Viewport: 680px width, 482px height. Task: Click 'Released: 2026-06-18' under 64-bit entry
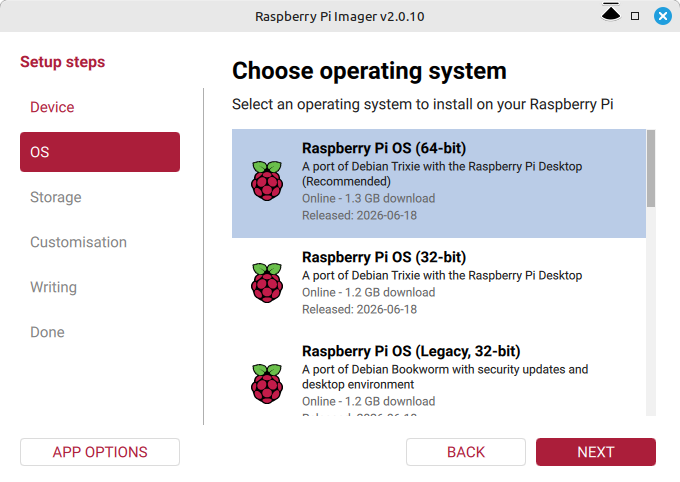click(x=360, y=215)
